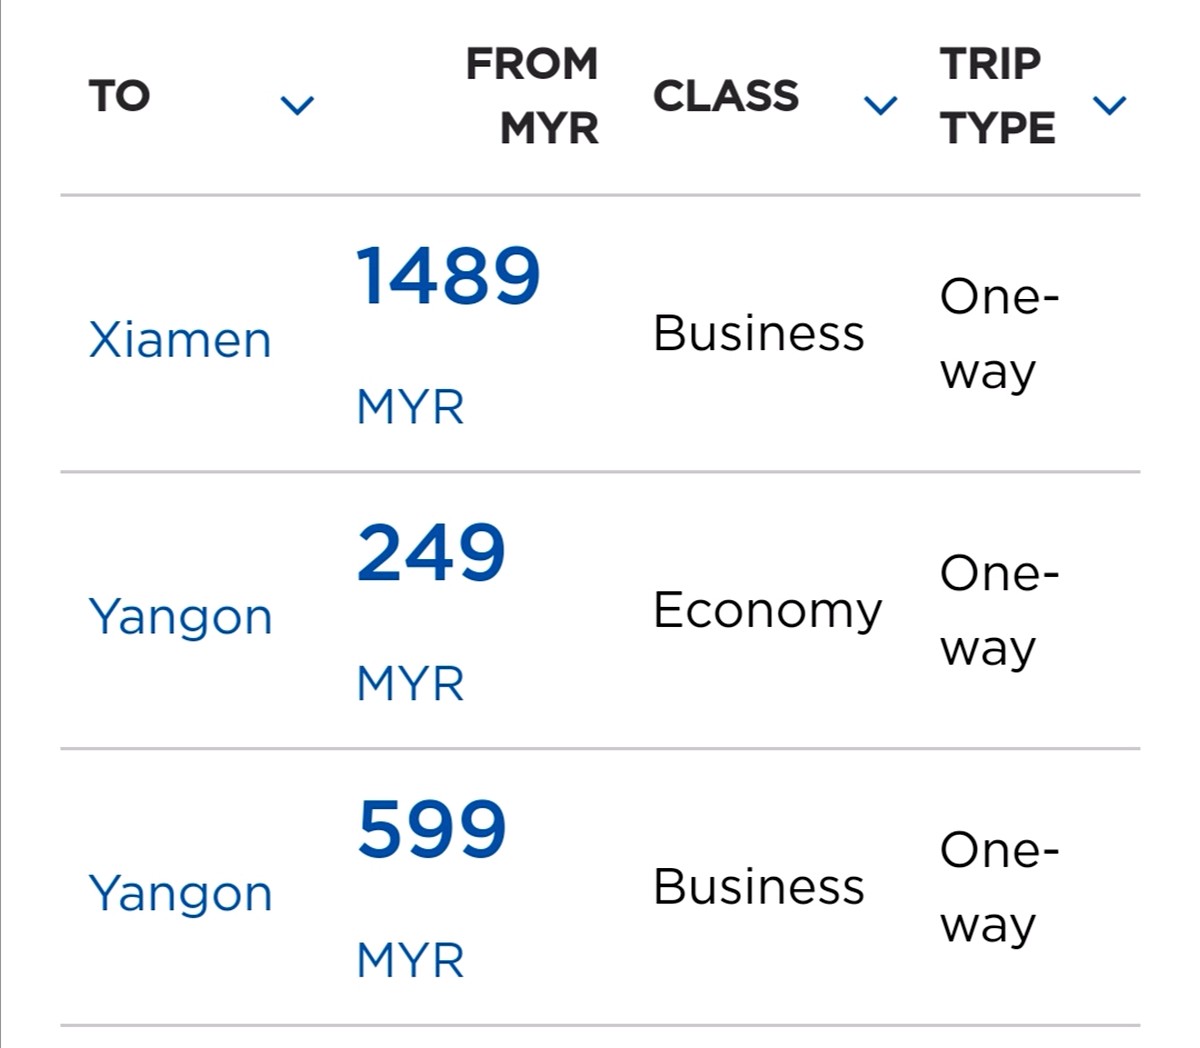1200x1048 pixels.
Task: Open the Yangon link in the Economy row
Action: pos(180,617)
